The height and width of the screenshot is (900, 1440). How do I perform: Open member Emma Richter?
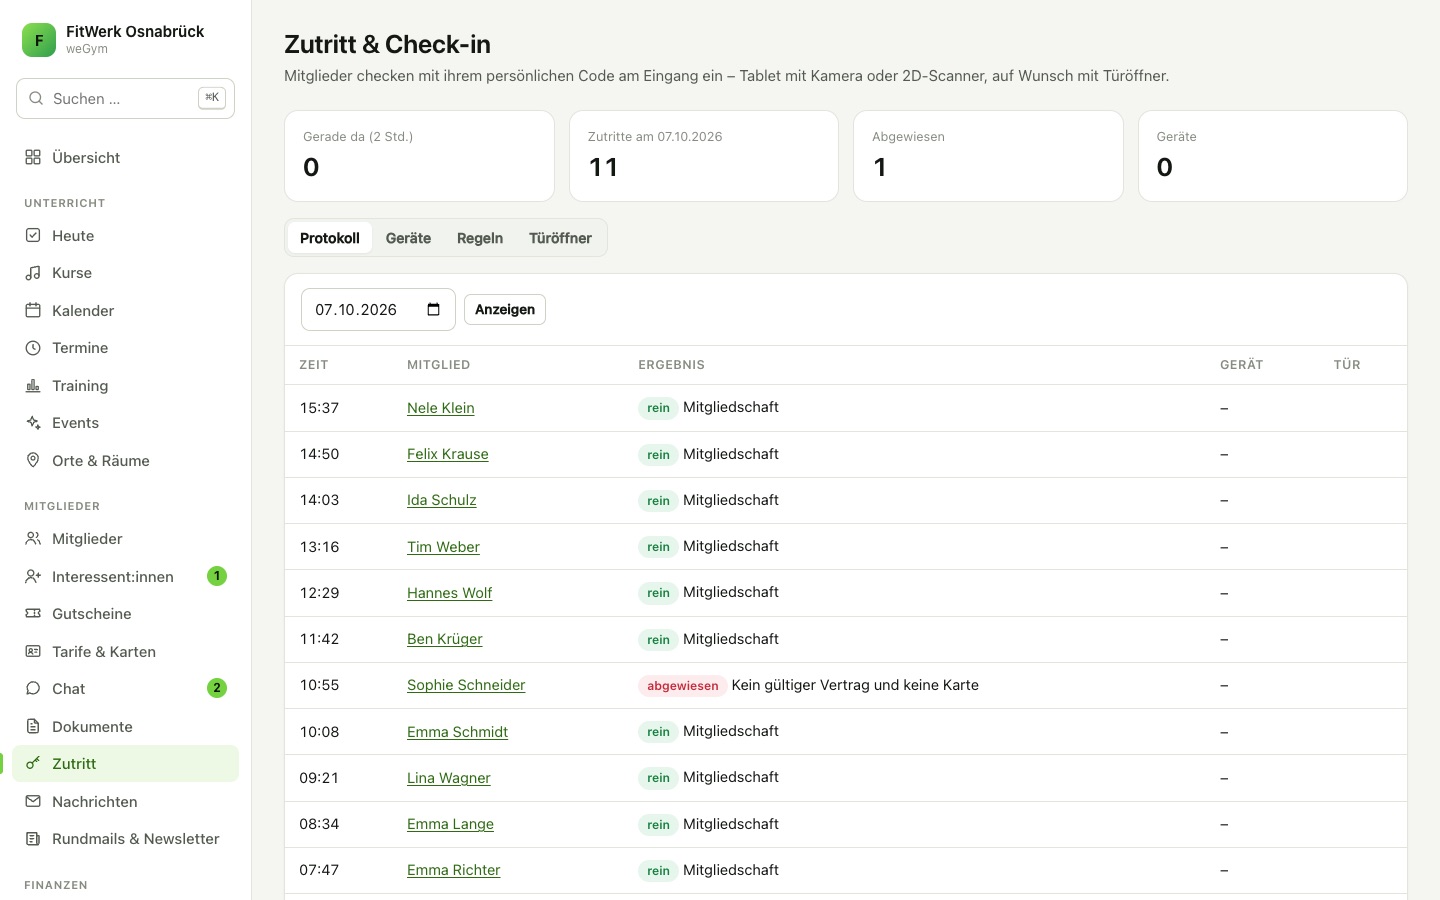[454, 870]
